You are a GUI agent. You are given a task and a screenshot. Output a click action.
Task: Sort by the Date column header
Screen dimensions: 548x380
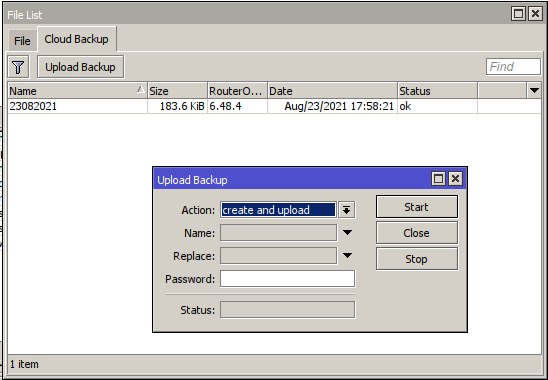pos(332,91)
